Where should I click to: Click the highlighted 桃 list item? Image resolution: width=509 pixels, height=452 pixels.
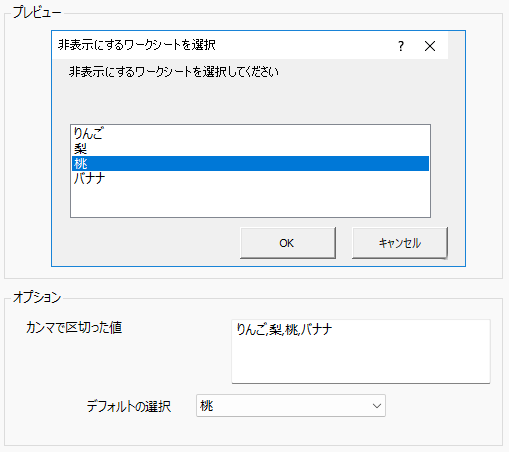250,163
